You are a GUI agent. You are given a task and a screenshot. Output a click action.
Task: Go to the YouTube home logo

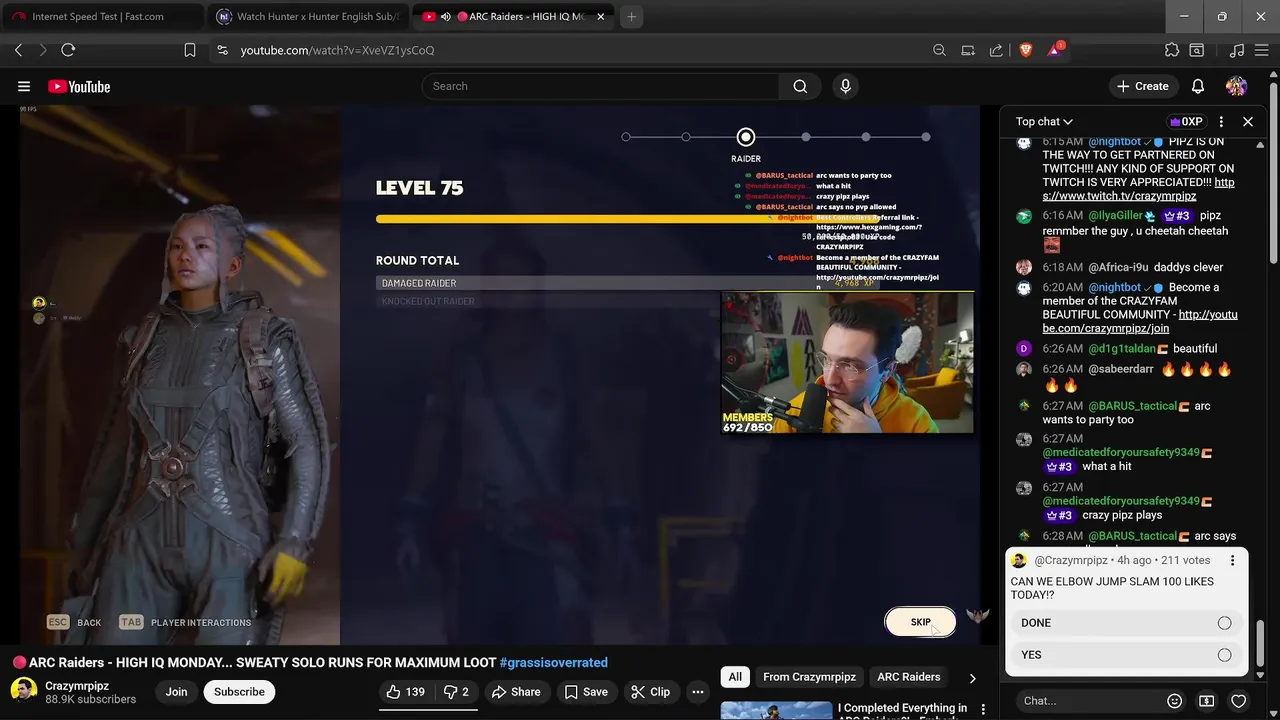tap(79, 87)
